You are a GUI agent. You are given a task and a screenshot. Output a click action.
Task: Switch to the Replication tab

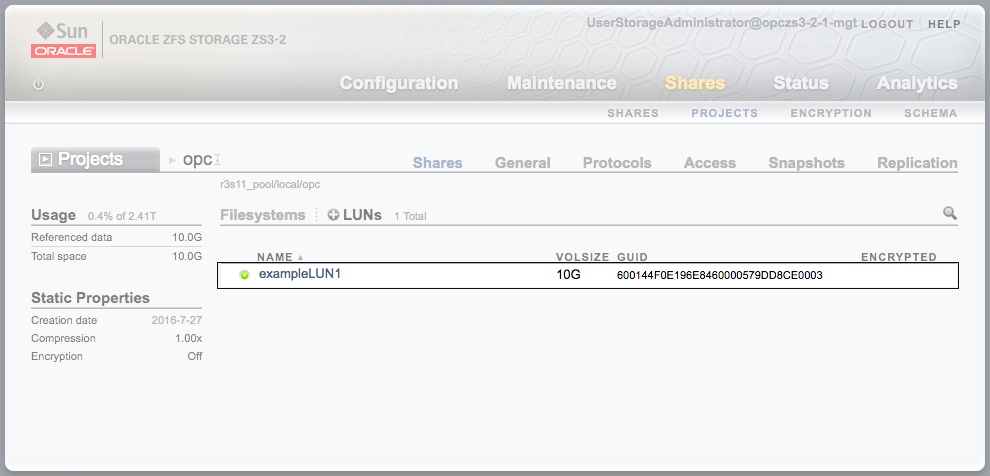[917, 163]
